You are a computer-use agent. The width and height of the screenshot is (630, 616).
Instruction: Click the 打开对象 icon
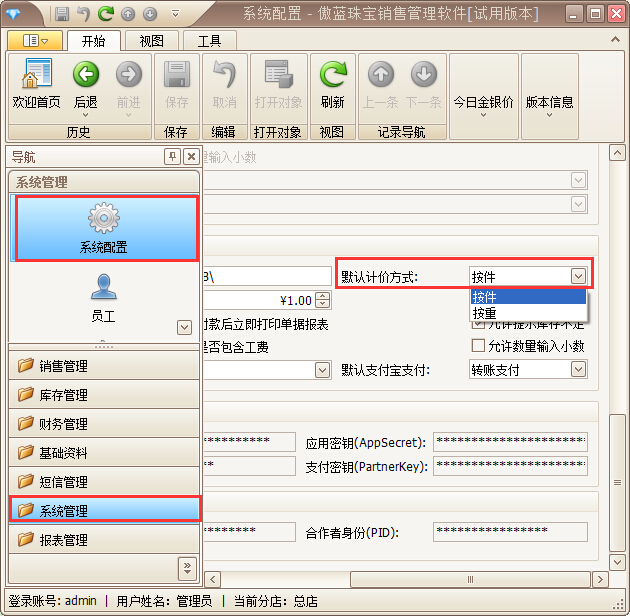[x=278, y=76]
